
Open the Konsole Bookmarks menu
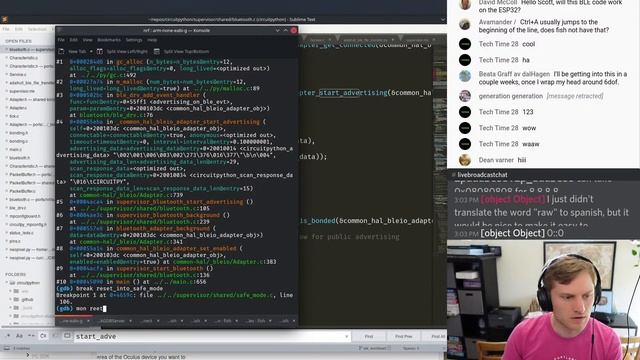click(109, 40)
